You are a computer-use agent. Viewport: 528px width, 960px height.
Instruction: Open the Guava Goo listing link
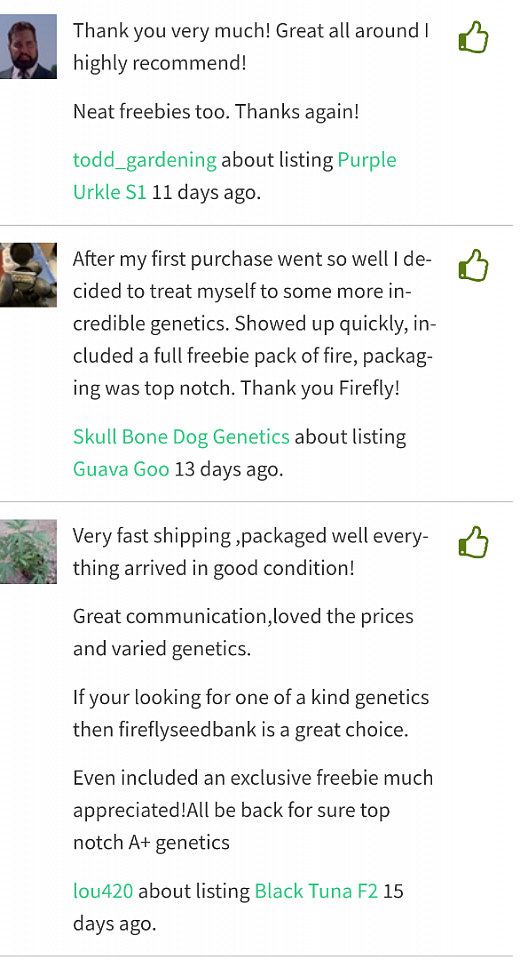point(121,469)
